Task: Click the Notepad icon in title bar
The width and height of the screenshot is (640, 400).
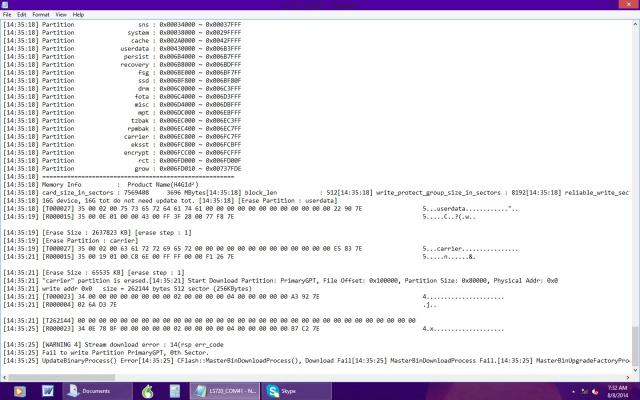Action: pos(5,5)
